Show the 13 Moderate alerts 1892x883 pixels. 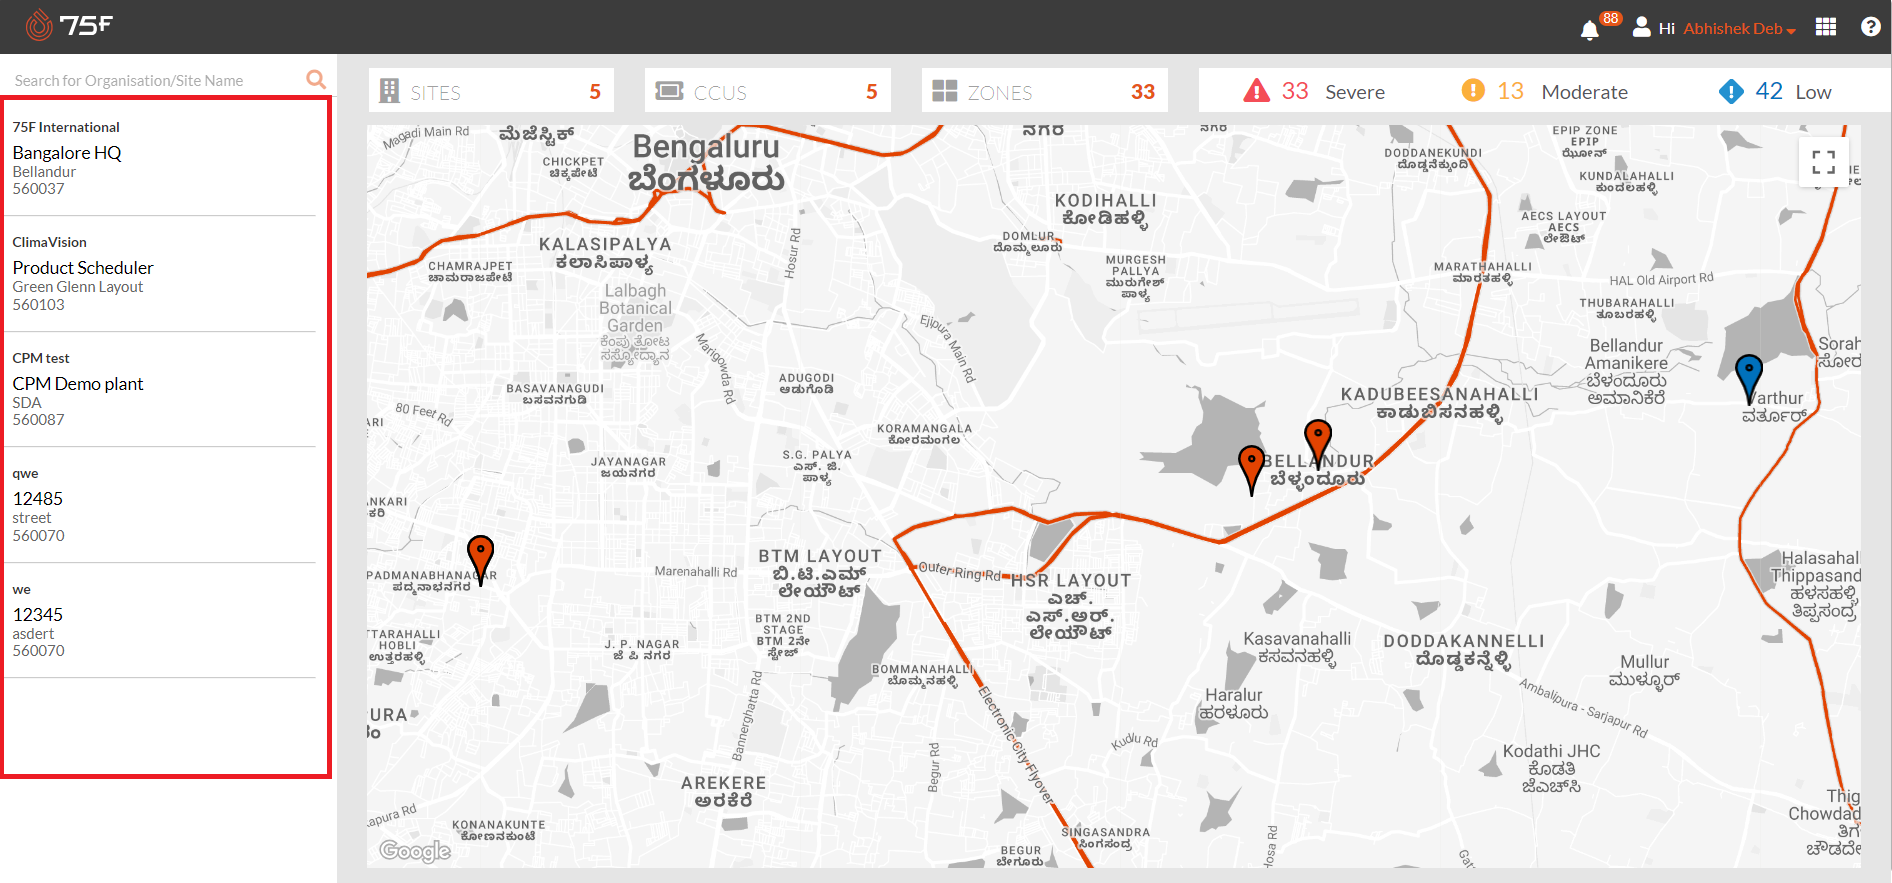1545,92
